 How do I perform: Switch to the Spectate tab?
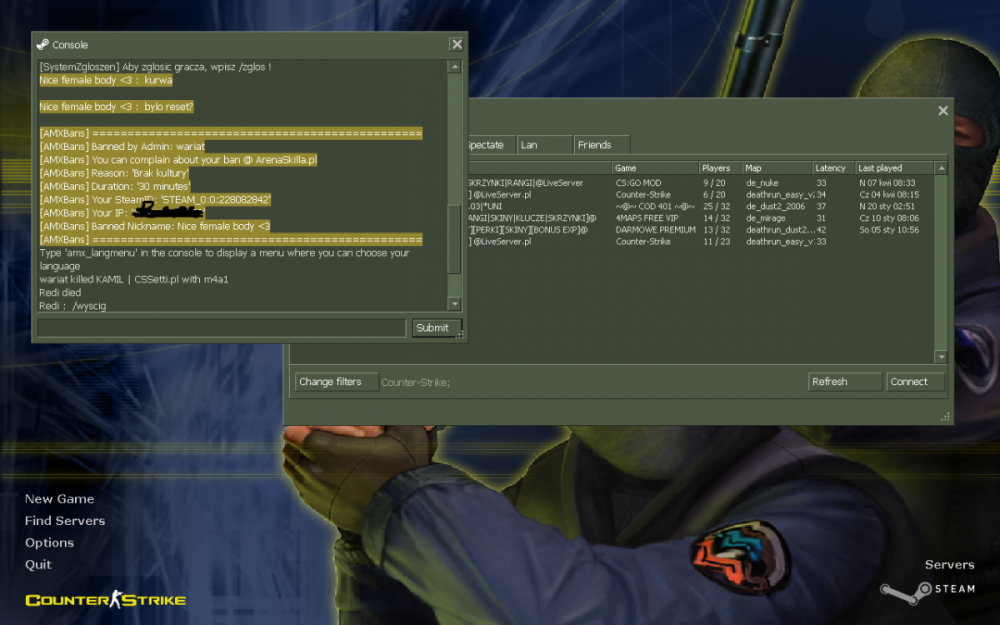[491, 145]
